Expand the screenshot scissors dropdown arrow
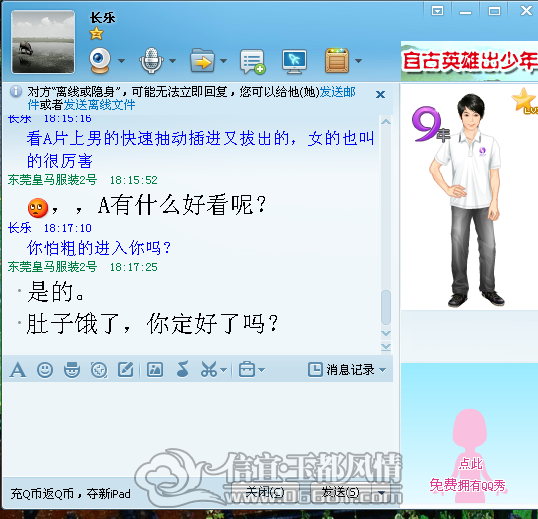The height and width of the screenshot is (519, 538). pyautogui.click(x=223, y=370)
